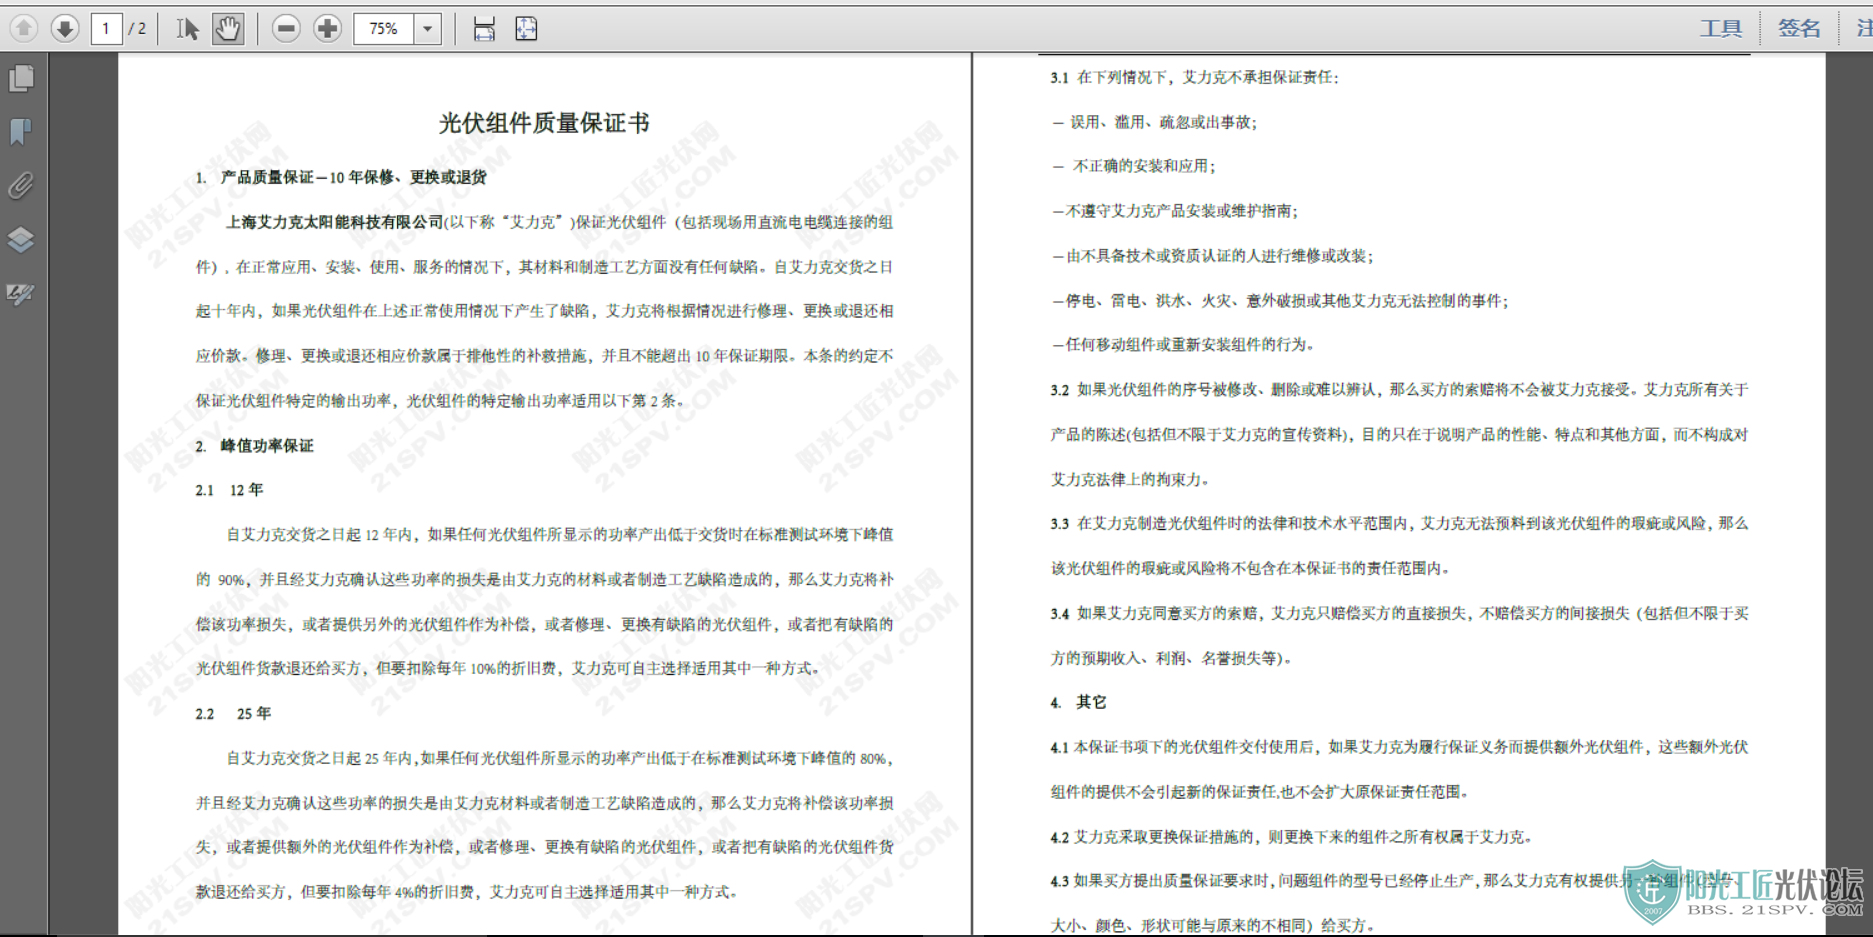Image resolution: width=1873 pixels, height=937 pixels.
Task: Click the document title 光伏组件质量保证书
Action: [x=544, y=123]
